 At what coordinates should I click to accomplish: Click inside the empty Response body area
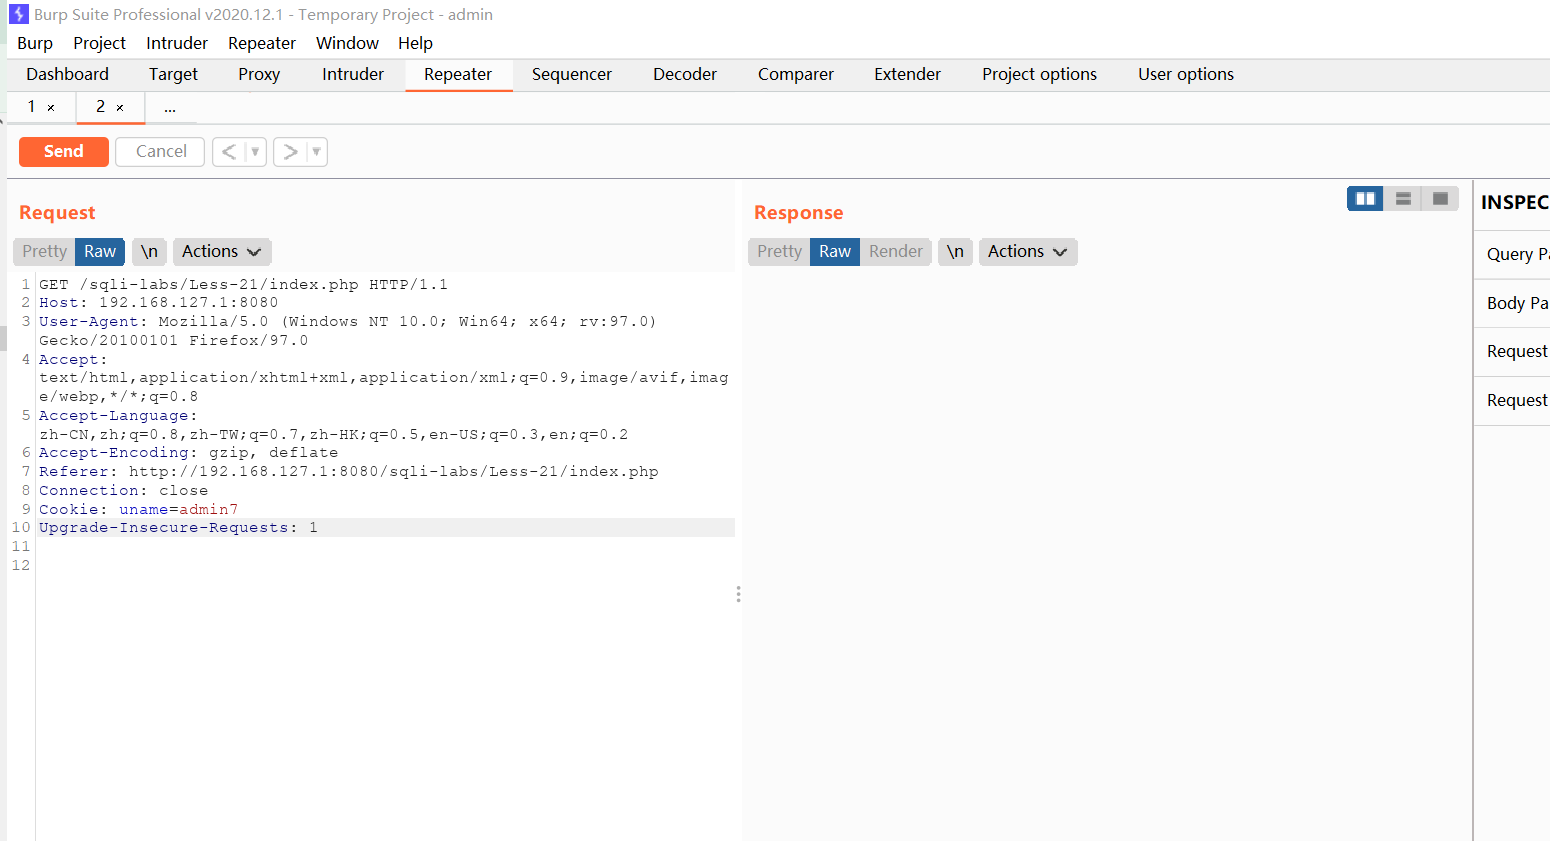(x=1105, y=555)
